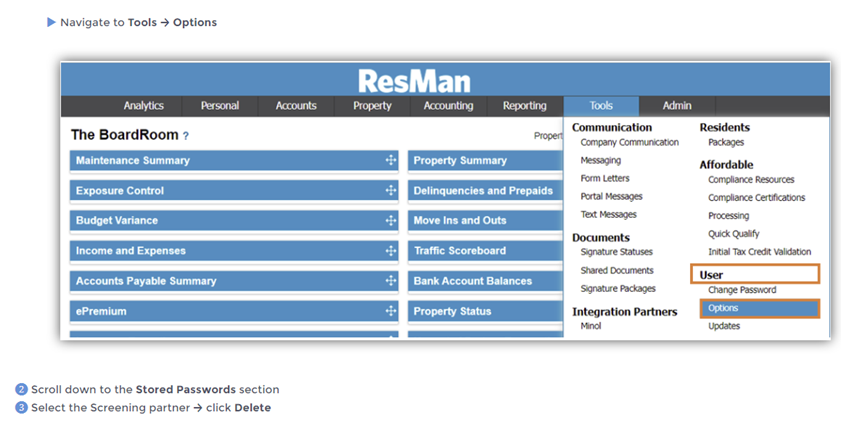Viewport: 841px width, 423px height.
Task: Select Processing under Affordable
Action: coord(728,216)
